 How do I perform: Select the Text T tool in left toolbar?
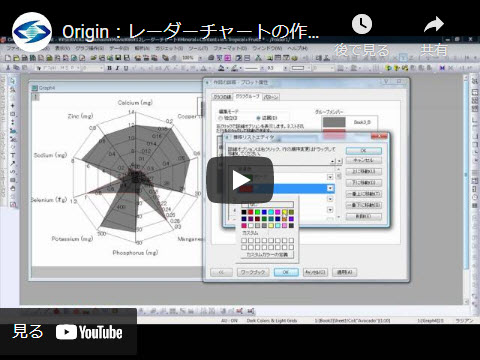[x=13, y=155]
